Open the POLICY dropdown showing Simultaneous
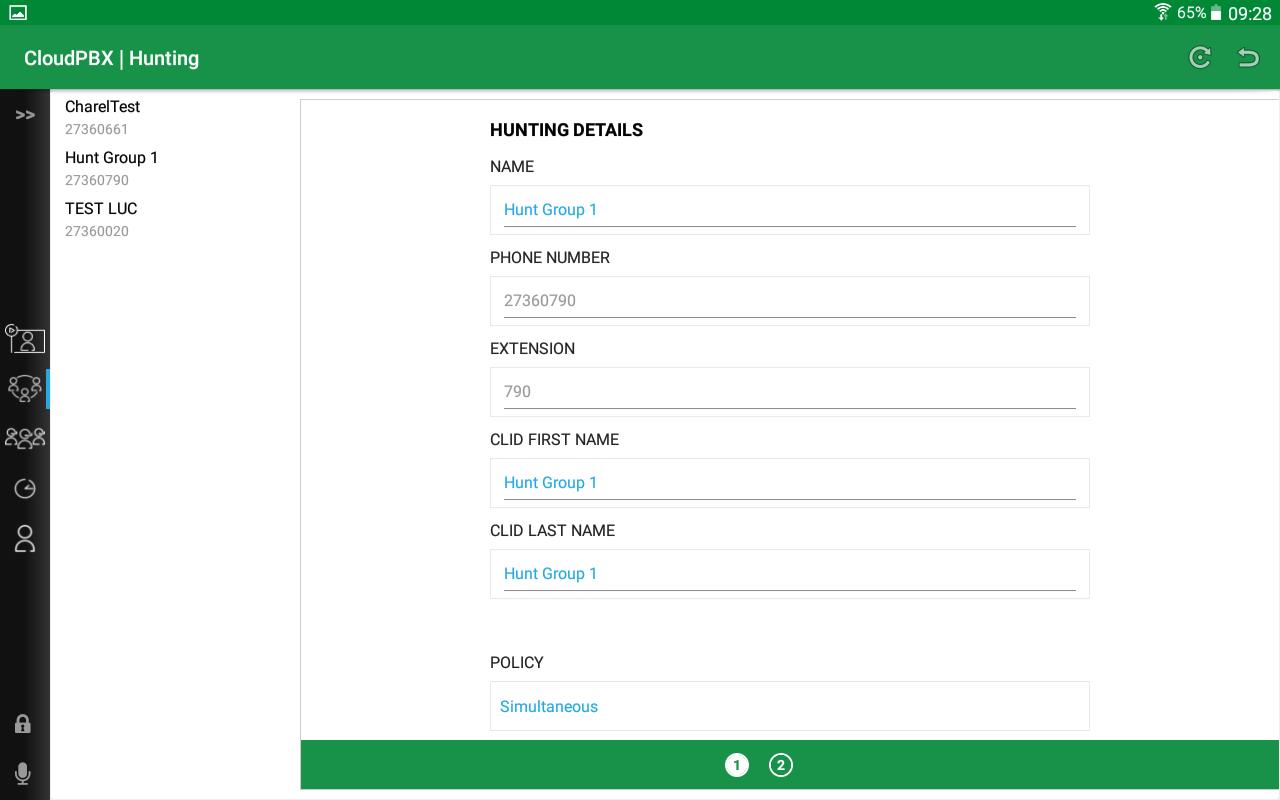 point(790,706)
